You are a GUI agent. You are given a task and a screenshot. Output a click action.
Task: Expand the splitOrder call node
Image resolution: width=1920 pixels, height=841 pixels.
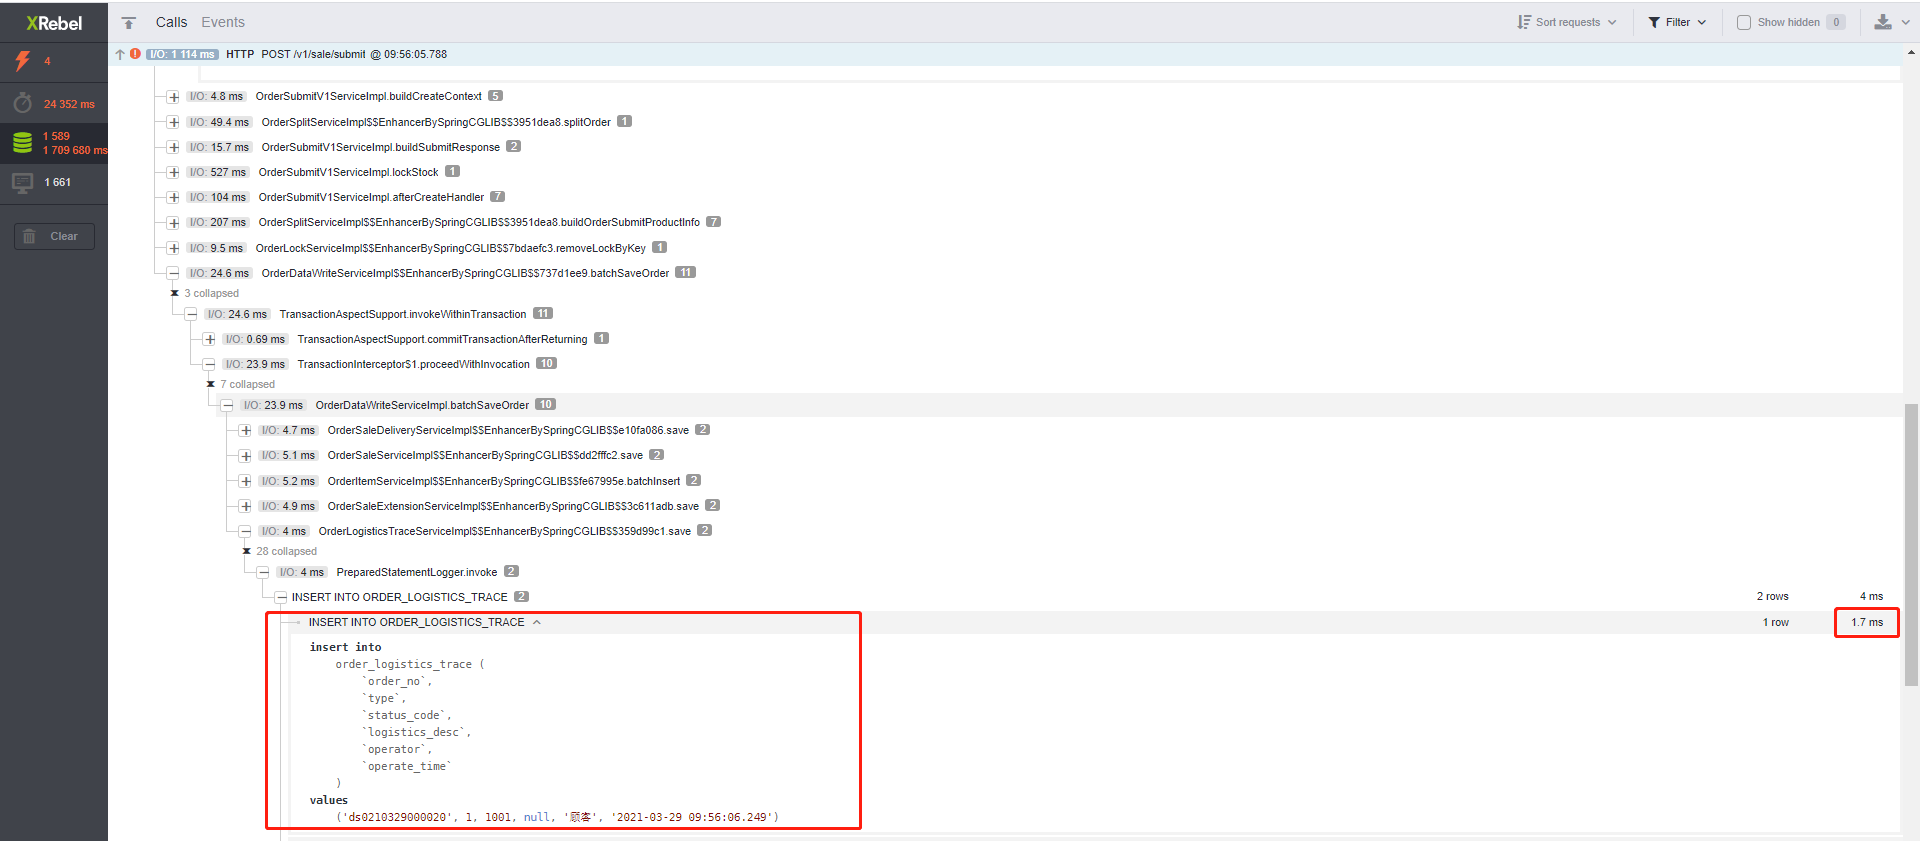(173, 122)
